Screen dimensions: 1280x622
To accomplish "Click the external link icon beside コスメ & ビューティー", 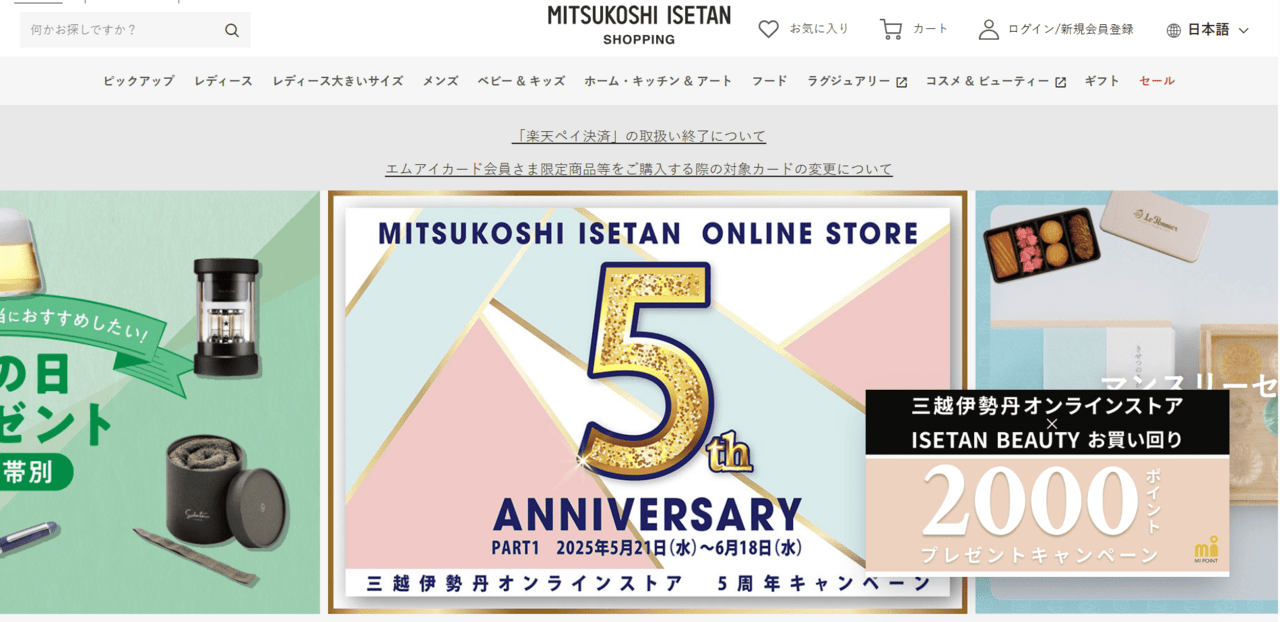I will pyautogui.click(x=1060, y=82).
